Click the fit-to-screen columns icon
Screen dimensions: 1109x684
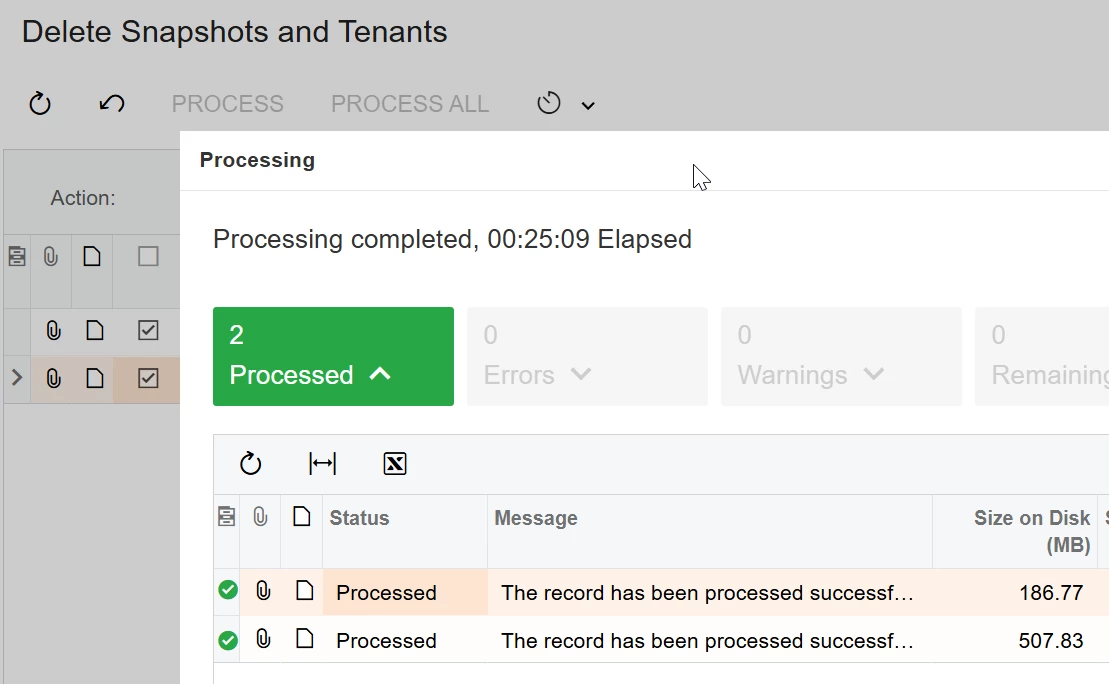[323, 464]
